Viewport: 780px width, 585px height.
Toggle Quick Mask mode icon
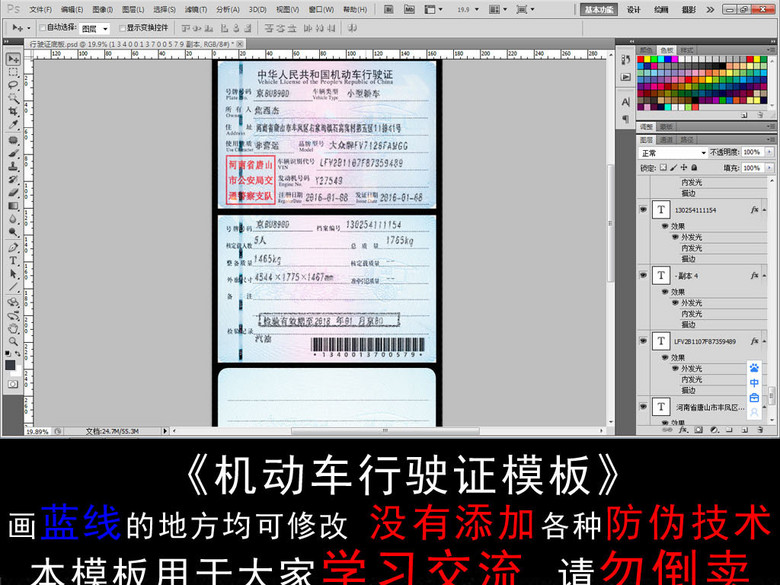click(x=12, y=384)
